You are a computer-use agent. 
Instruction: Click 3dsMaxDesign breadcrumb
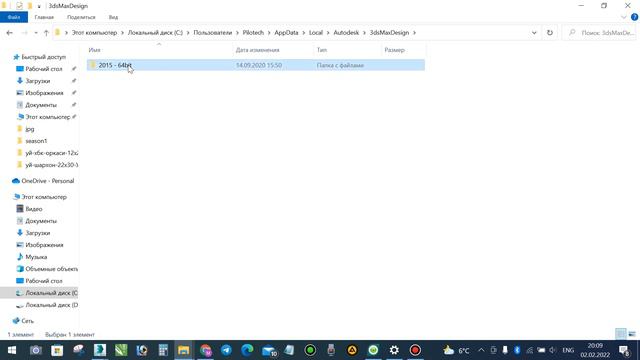[x=389, y=33]
